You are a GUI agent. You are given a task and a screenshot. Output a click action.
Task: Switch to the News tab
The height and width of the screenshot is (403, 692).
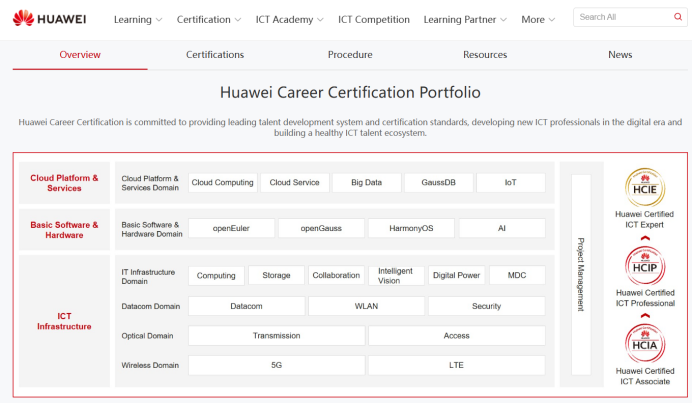[620, 55]
